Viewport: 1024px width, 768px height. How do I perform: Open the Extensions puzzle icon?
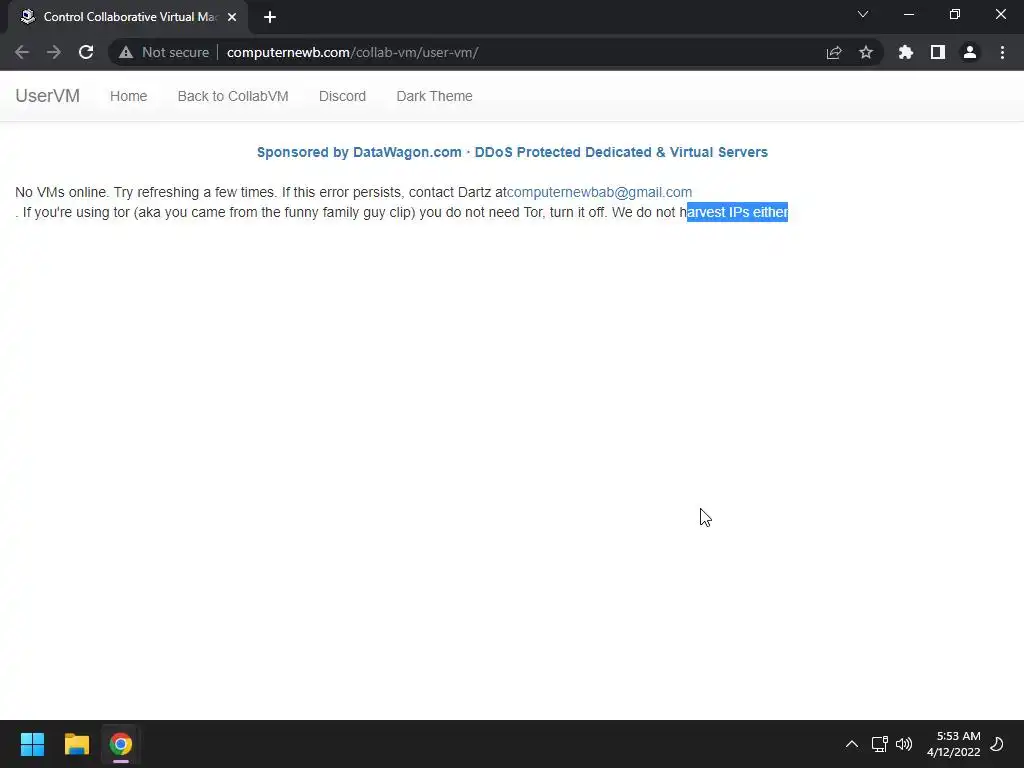906,52
